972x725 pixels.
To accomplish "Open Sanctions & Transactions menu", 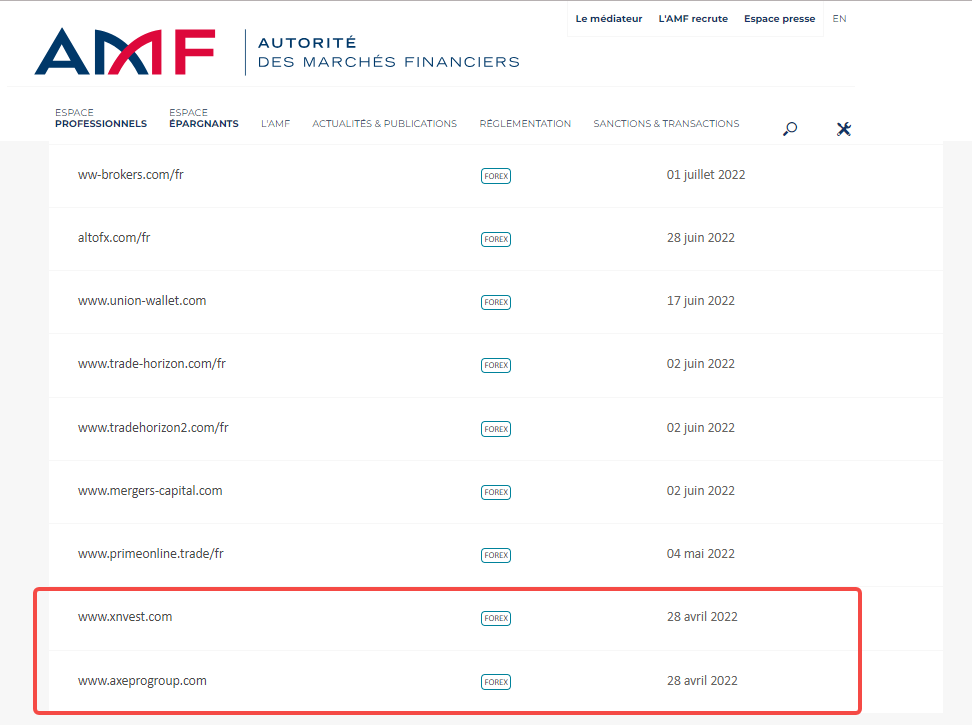I will tap(666, 124).
